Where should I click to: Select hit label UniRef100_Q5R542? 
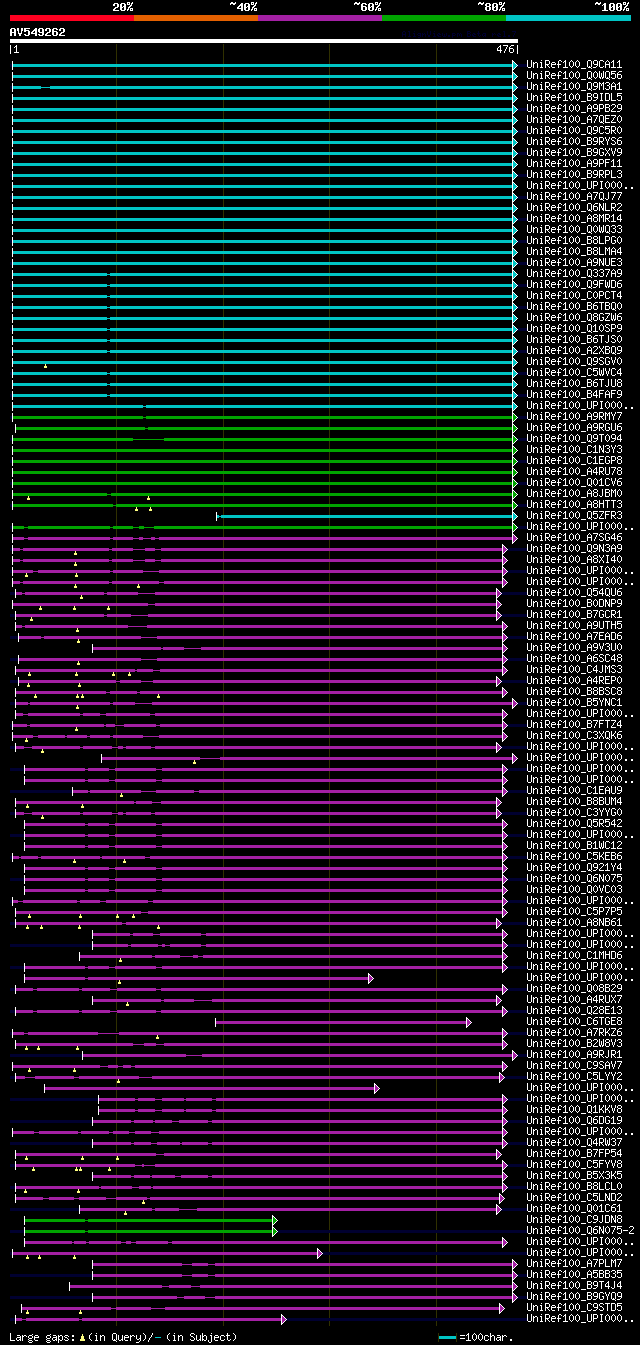point(574,824)
